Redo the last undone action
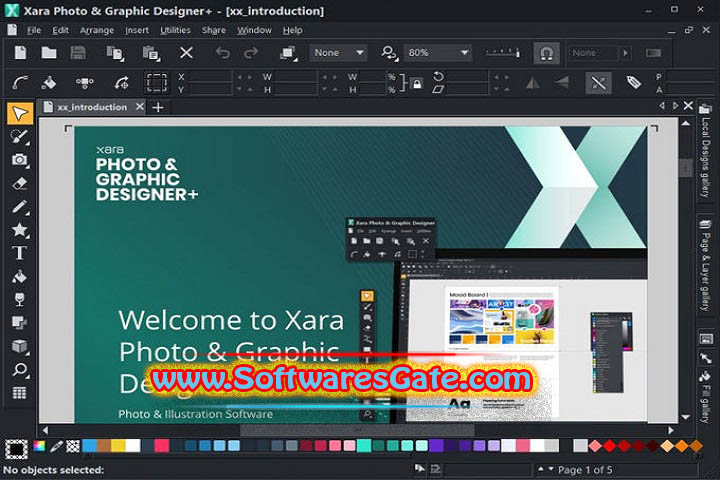The height and width of the screenshot is (480, 720). point(251,53)
